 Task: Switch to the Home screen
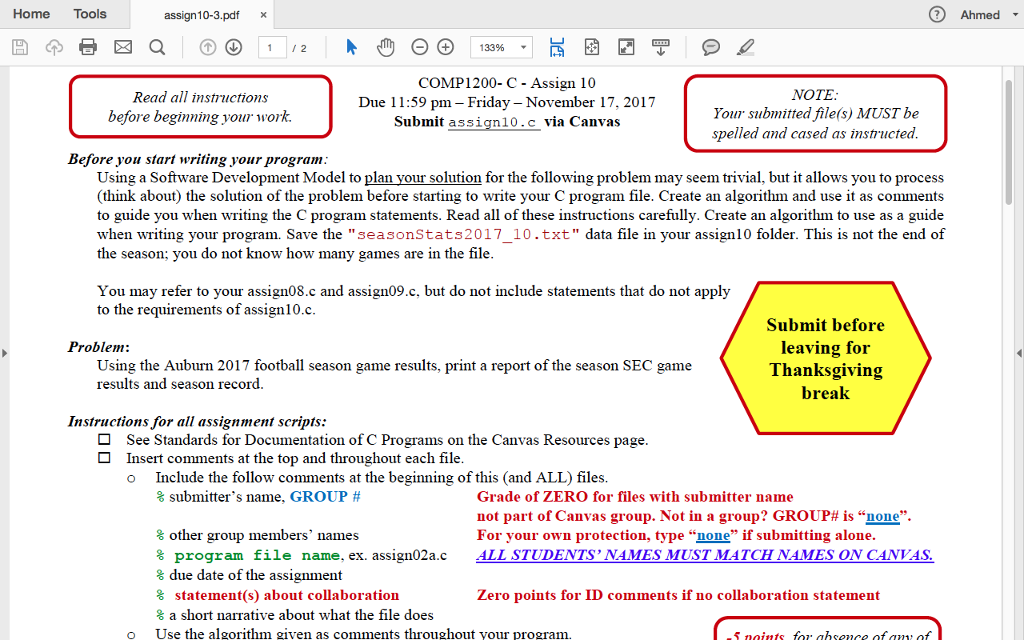click(x=31, y=14)
